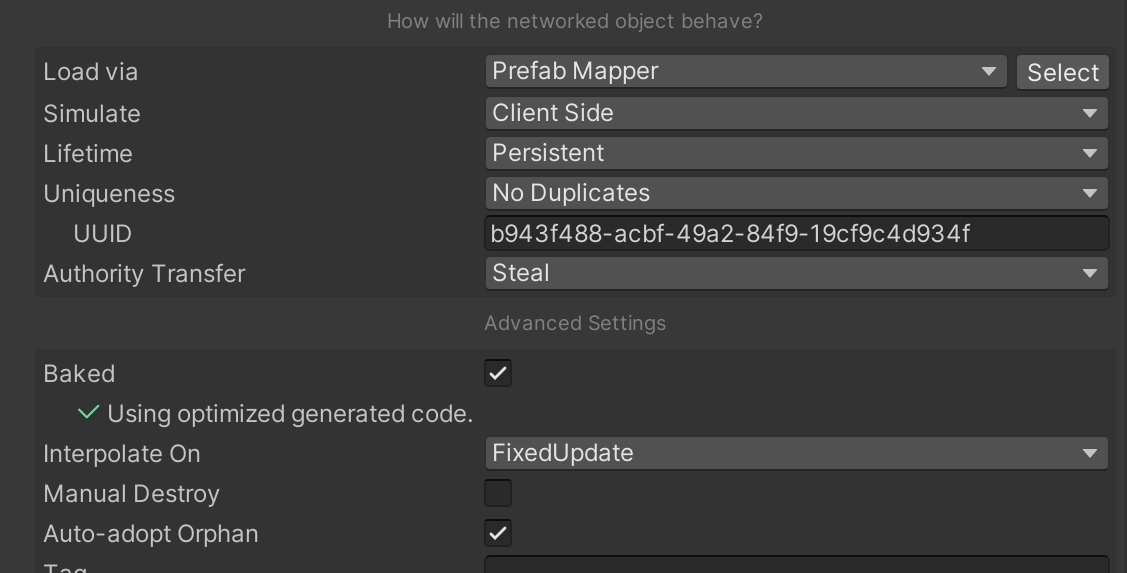Open the Authority Transfer dropdown showing Steal
The width and height of the screenshot is (1127, 573).
pos(796,273)
